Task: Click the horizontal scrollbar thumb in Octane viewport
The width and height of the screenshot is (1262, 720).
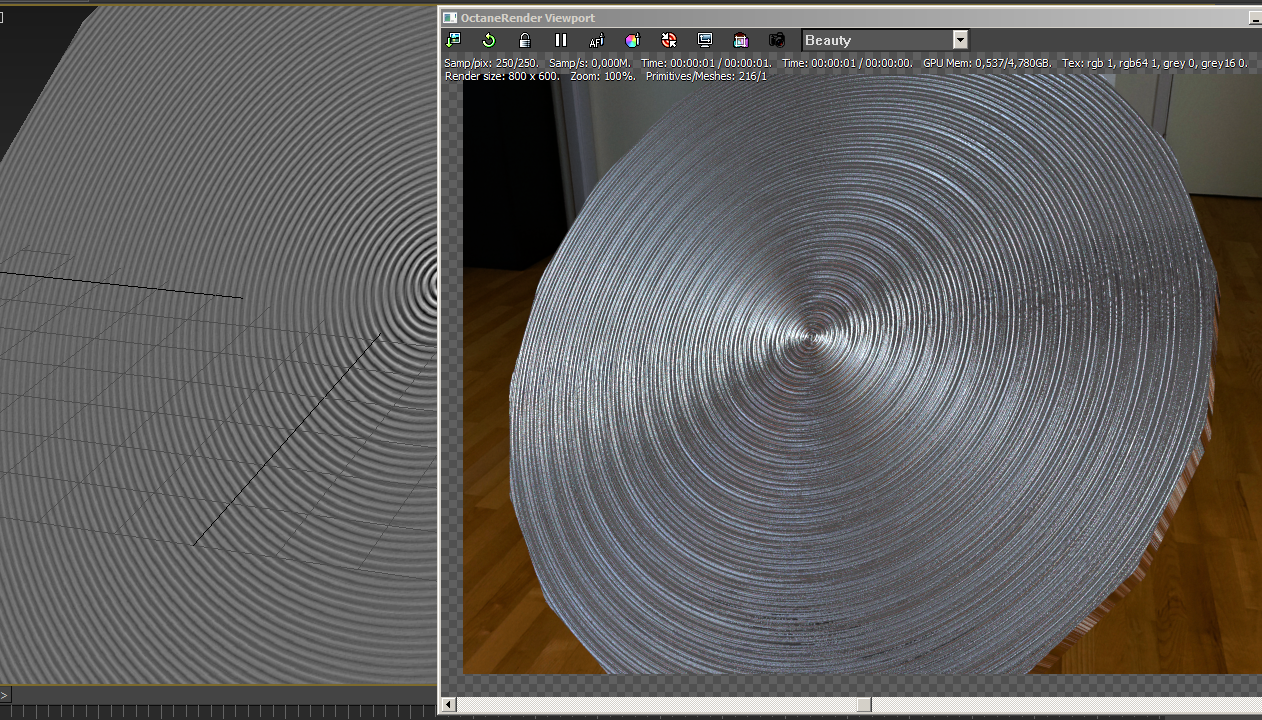Action: coord(864,705)
